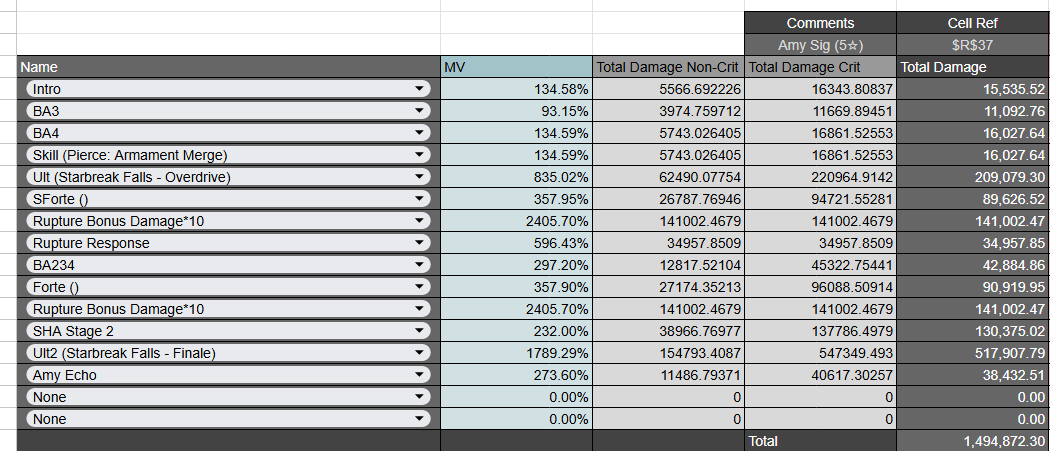Select non-crit value 27174.35213
The width and height of the screenshot is (1050, 451).
coord(668,287)
